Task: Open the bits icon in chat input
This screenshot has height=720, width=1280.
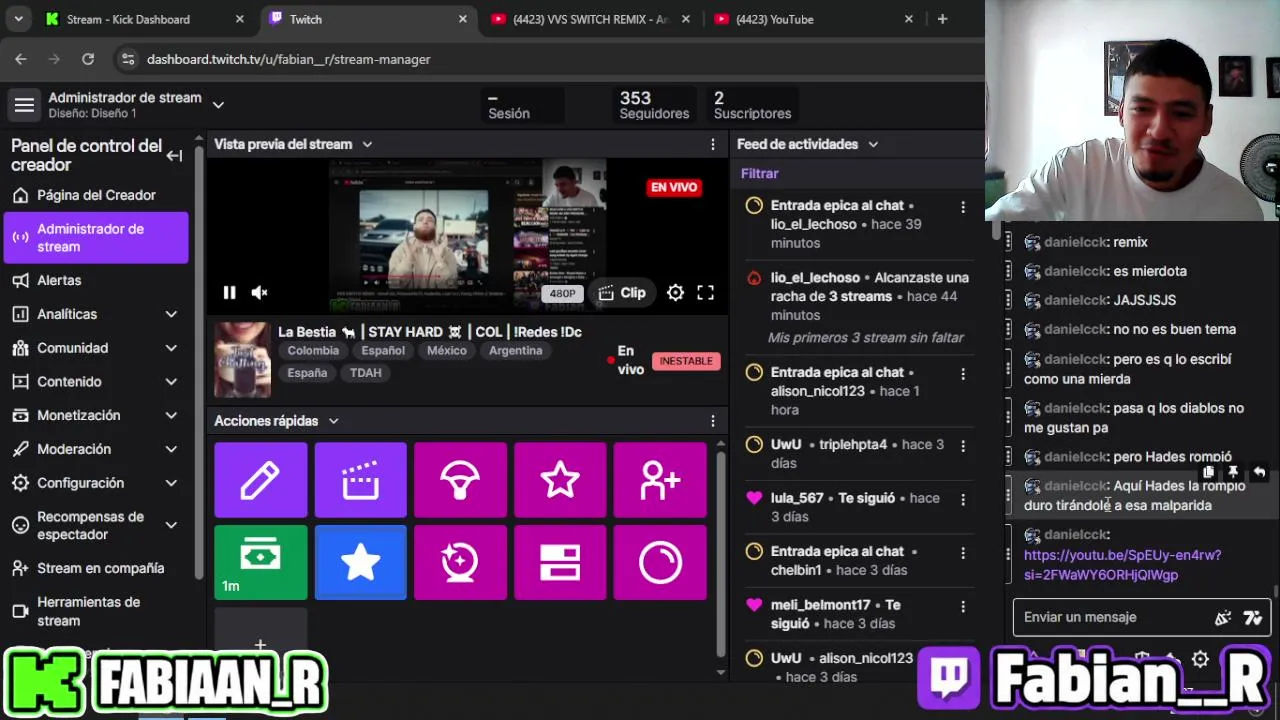Action: click(1222, 618)
